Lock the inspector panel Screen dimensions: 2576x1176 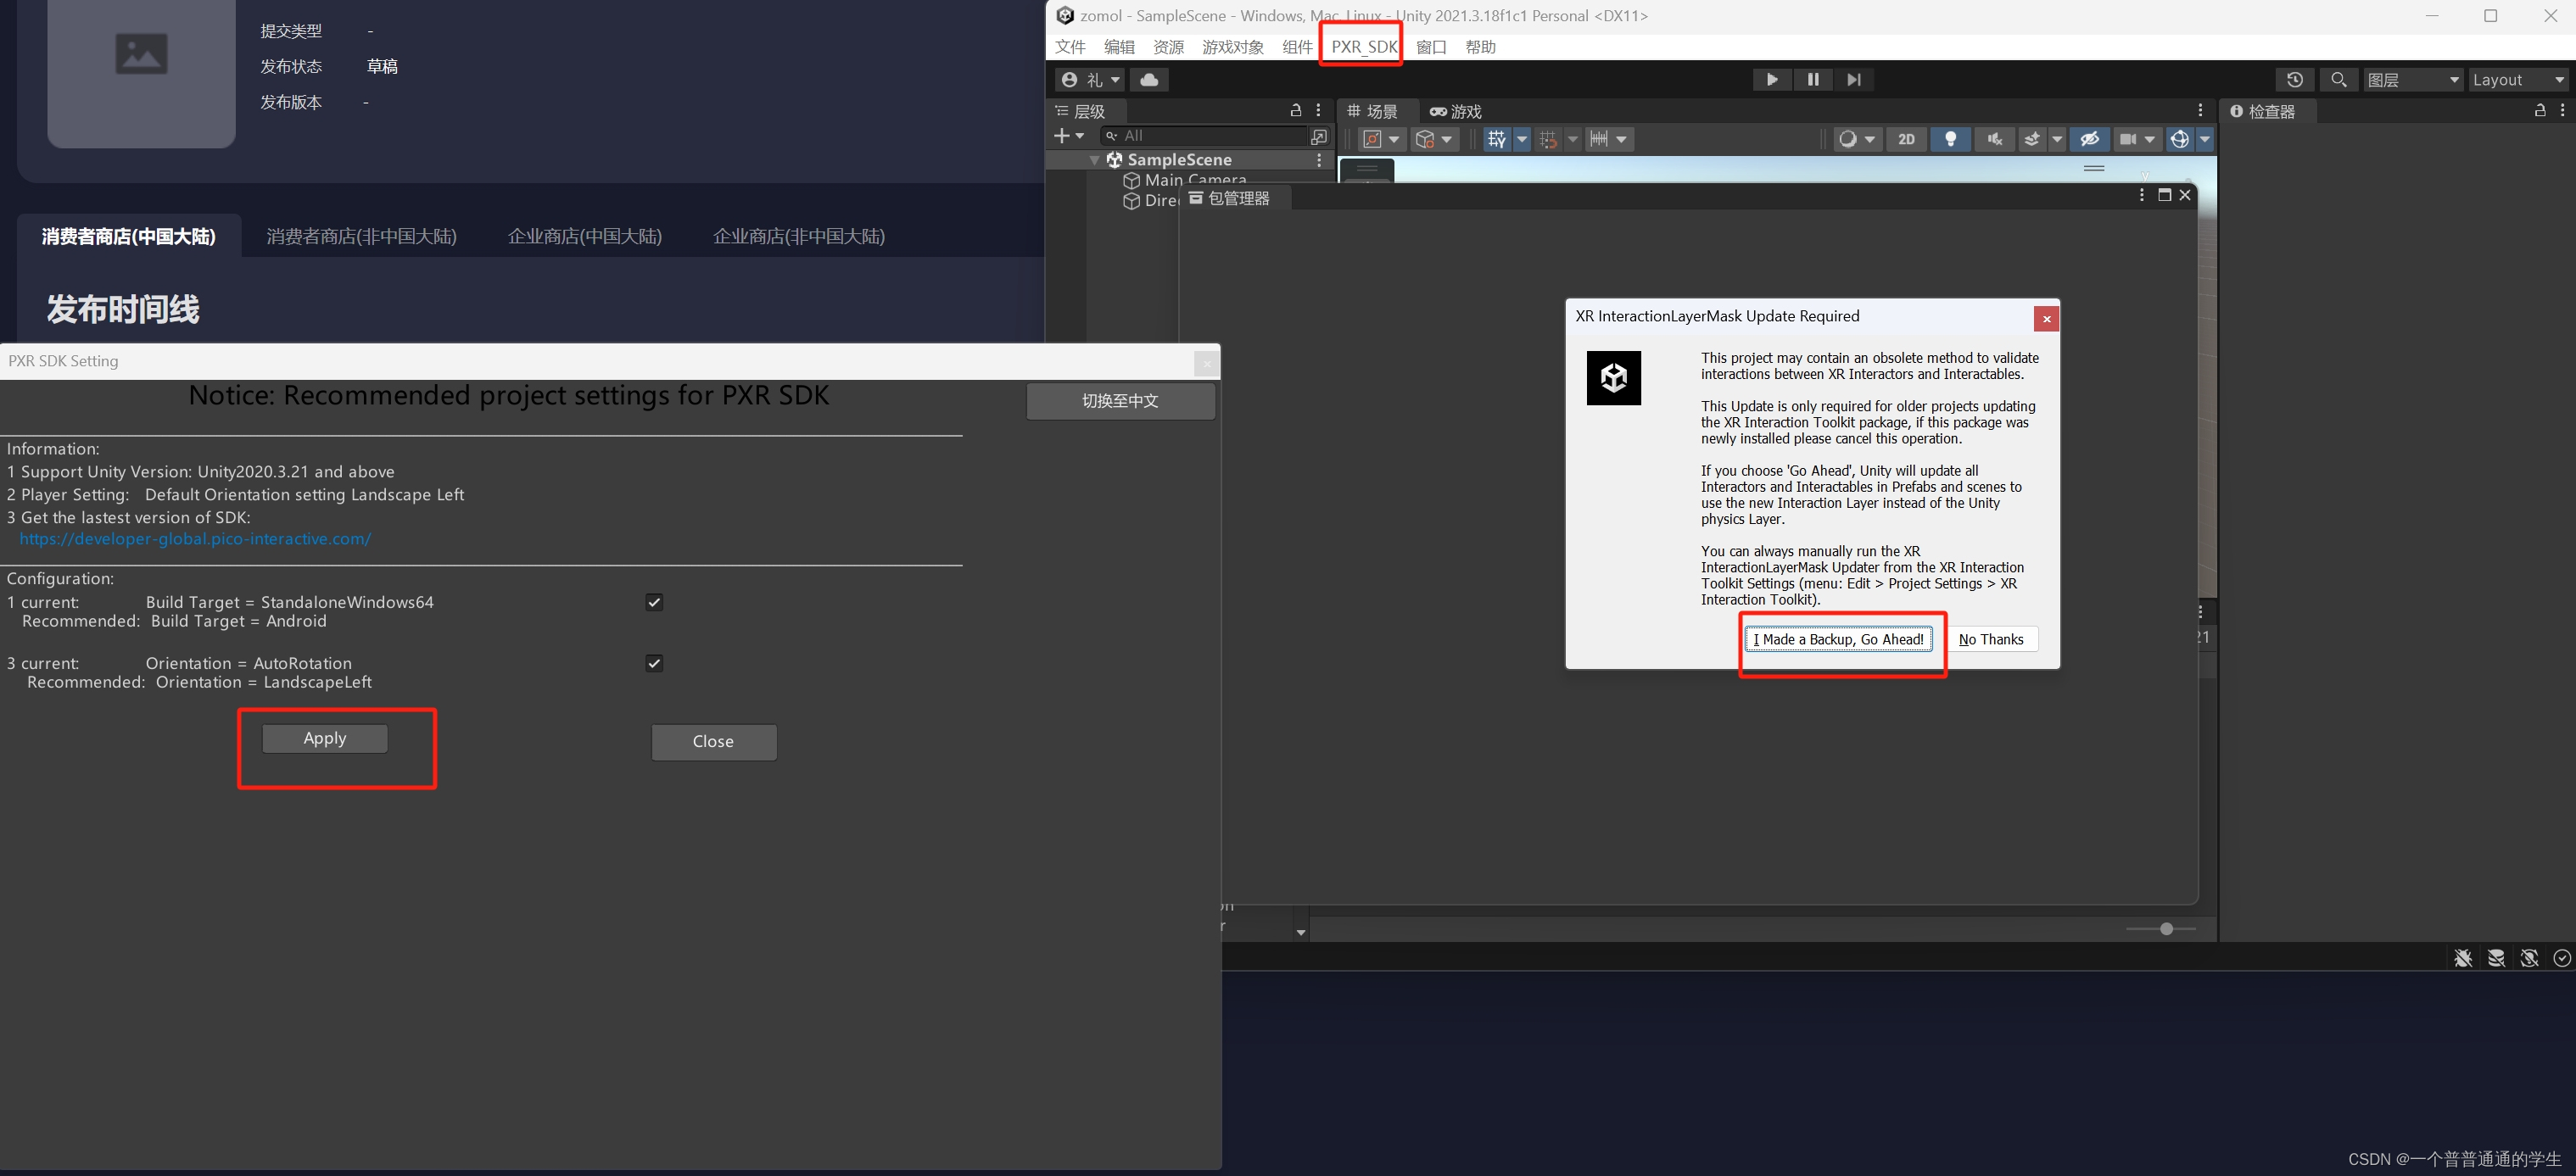tap(2539, 111)
